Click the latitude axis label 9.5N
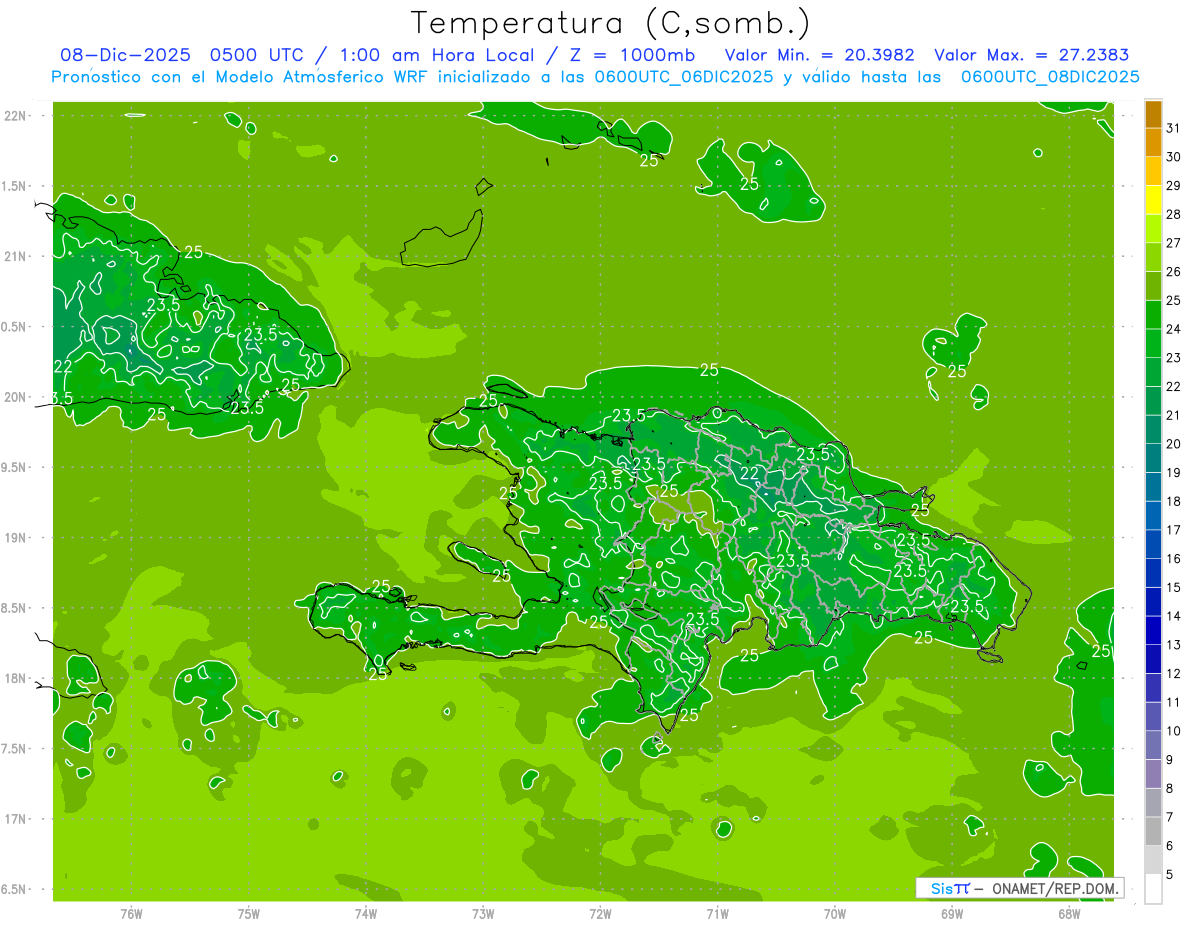 (x=15, y=467)
